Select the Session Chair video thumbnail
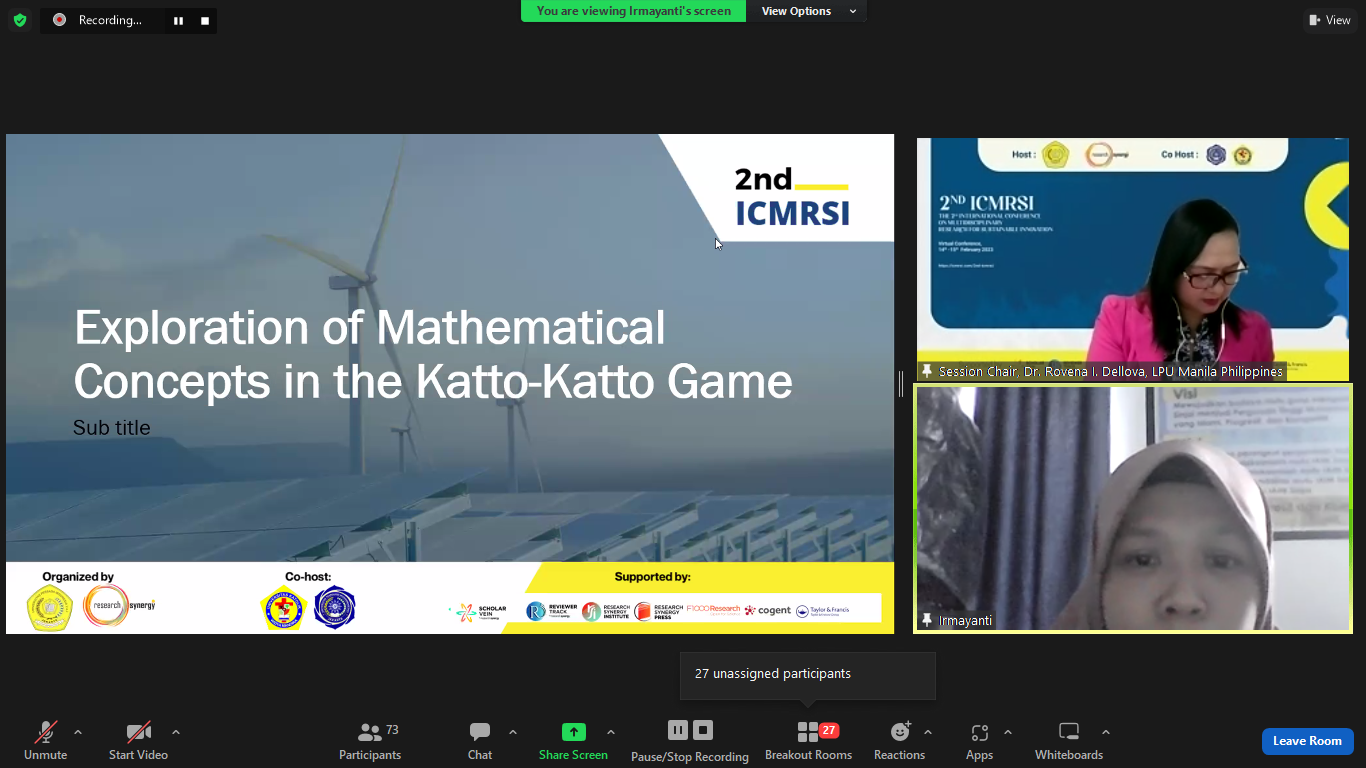The width and height of the screenshot is (1366, 768). (1133, 259)
